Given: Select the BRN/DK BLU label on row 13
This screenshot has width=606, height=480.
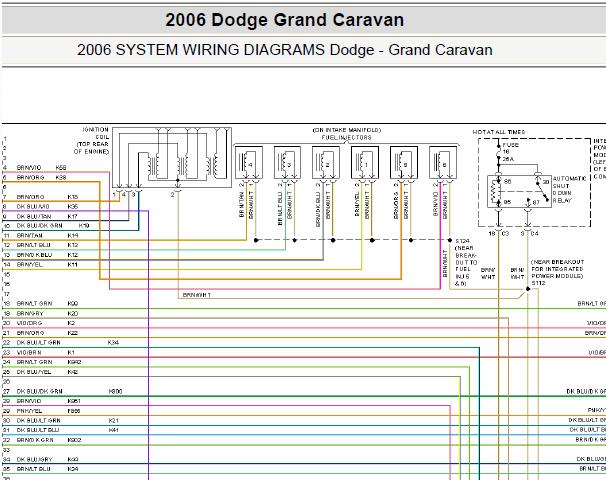Looking at the screenshot, I should [34, 255].
